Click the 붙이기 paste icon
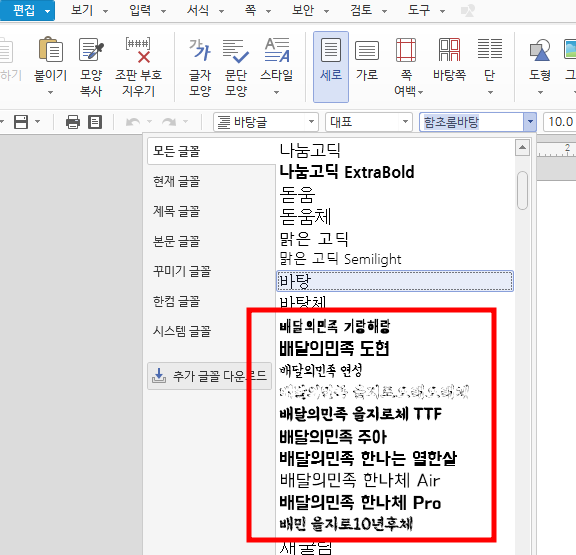The image size is (576, 555). (51, 50)
